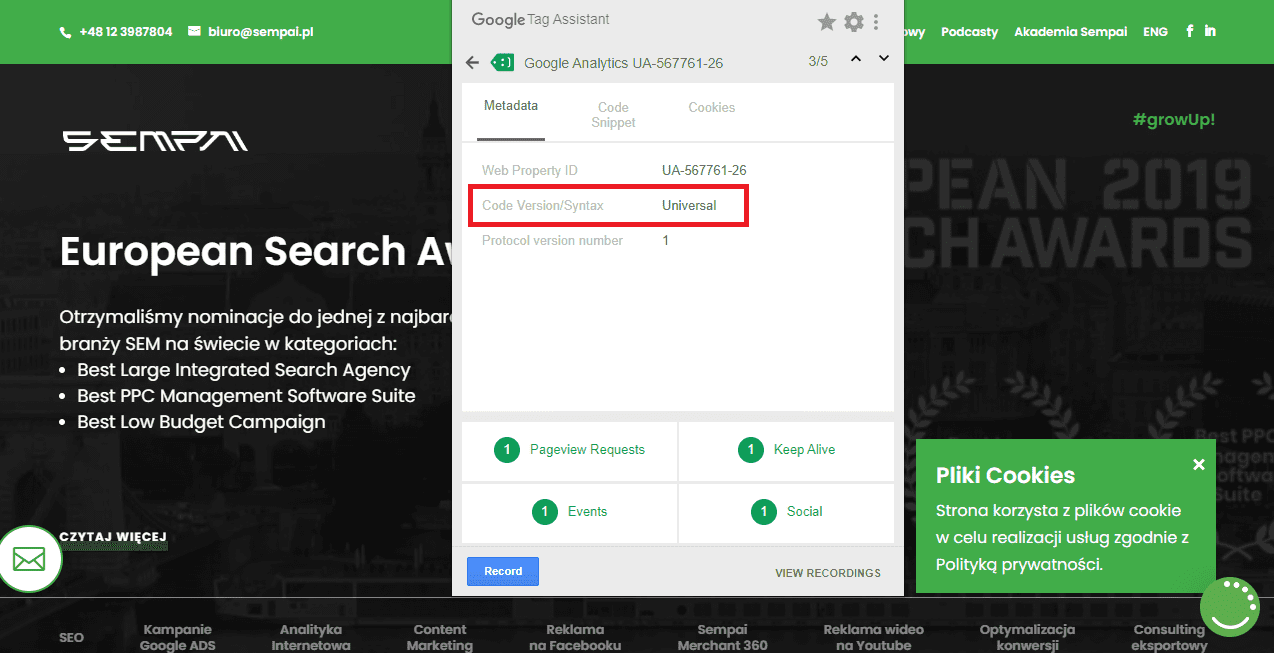Open the LinkedIn icon in top bar
Viewport: 1274px width, 653px height.
point(1210,31)
